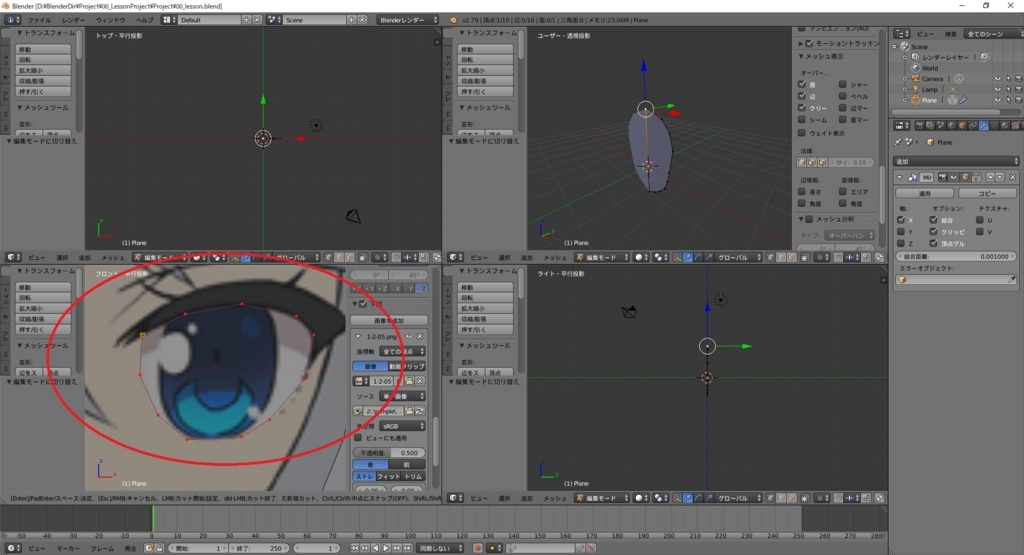1024x555 pixels.
Task: Open the Object cube tab in Properties
Action: 962,125
